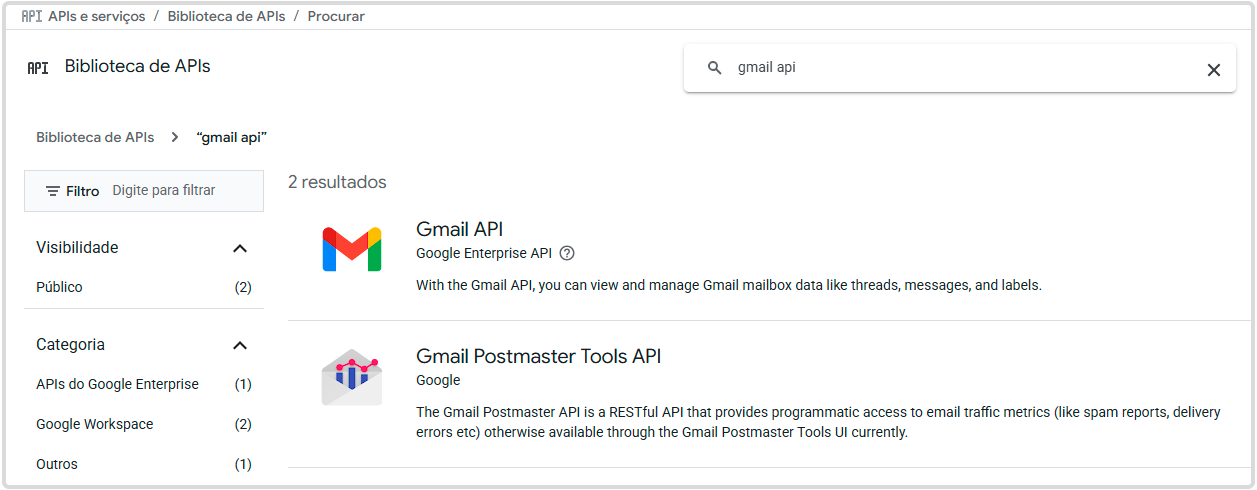This screenshot has width=1257, height=490.
Task: Click the help icon beside Google Enterprise API
Action: [x=567, y=253]
